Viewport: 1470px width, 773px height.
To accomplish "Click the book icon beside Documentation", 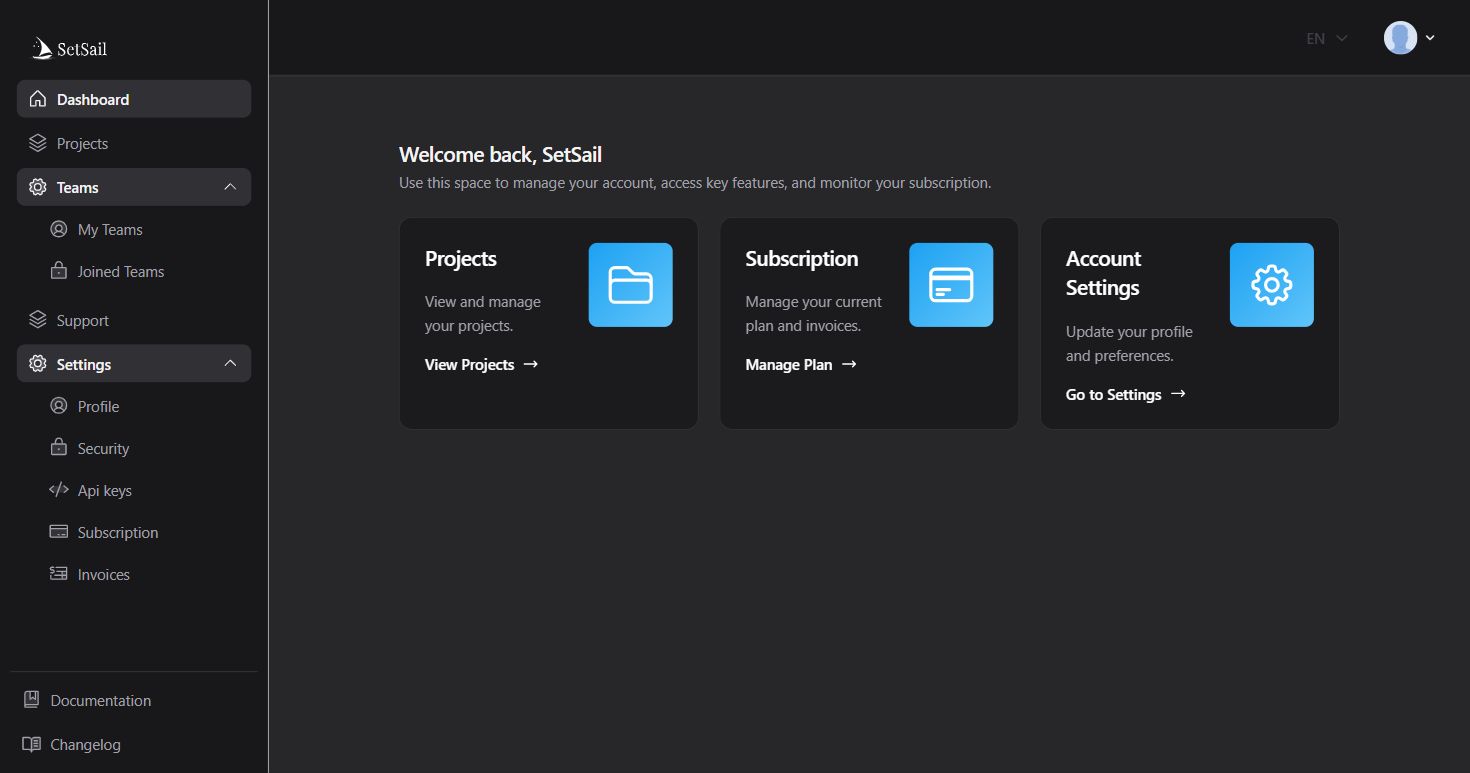I will [32, 700].
